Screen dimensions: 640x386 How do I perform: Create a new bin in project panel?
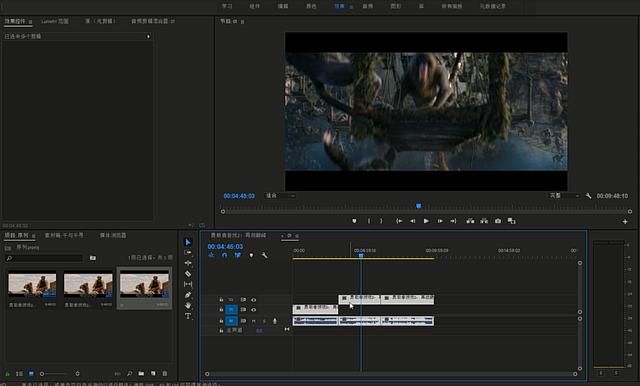coord(141,373)
